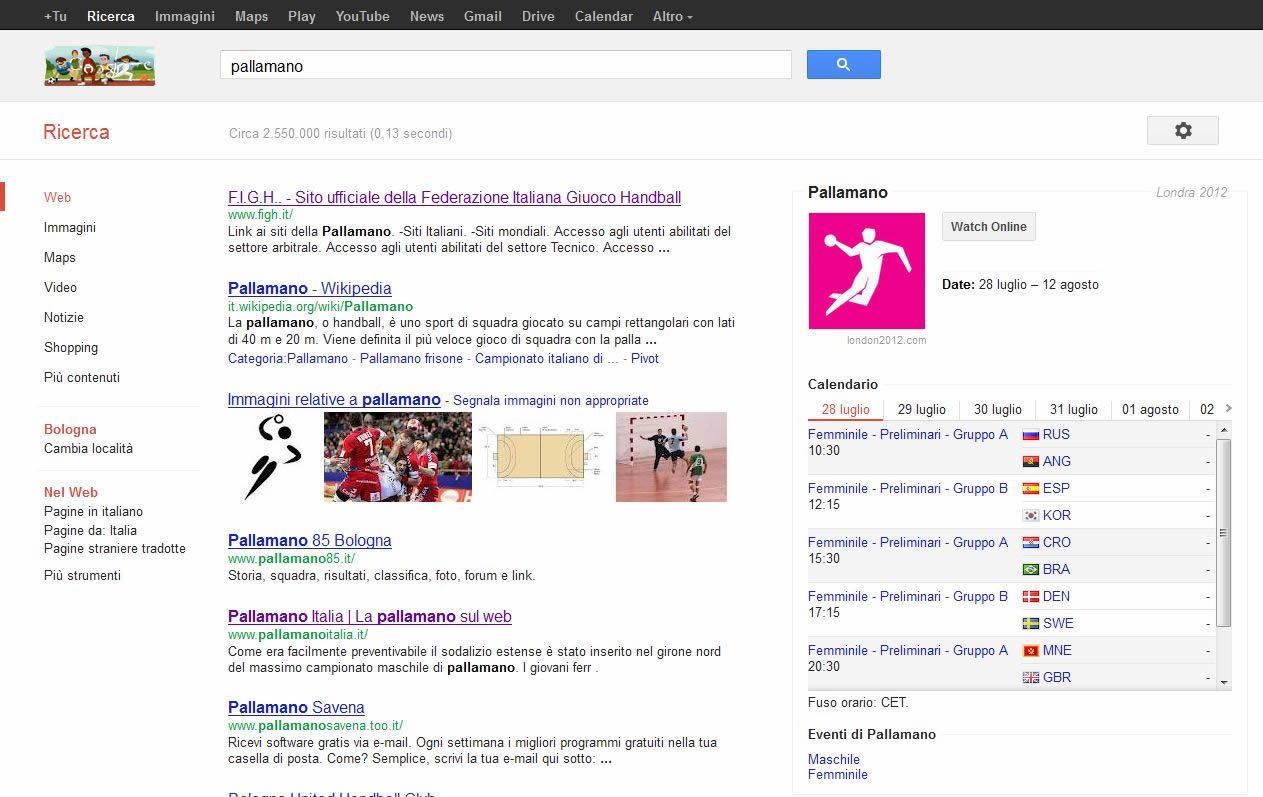Click Cambia località under Bologna
This screenshot has width=1263, height=797.
point(88,449)
